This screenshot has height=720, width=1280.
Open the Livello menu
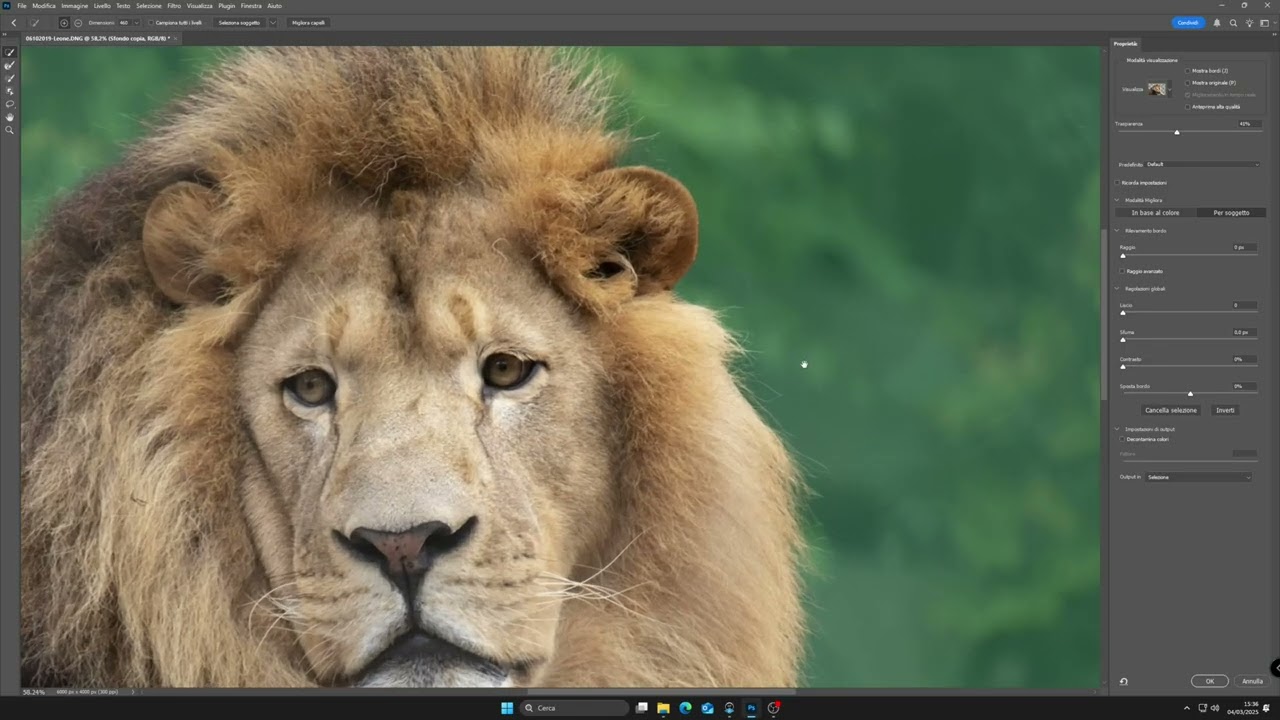click(x=102, y=6)
